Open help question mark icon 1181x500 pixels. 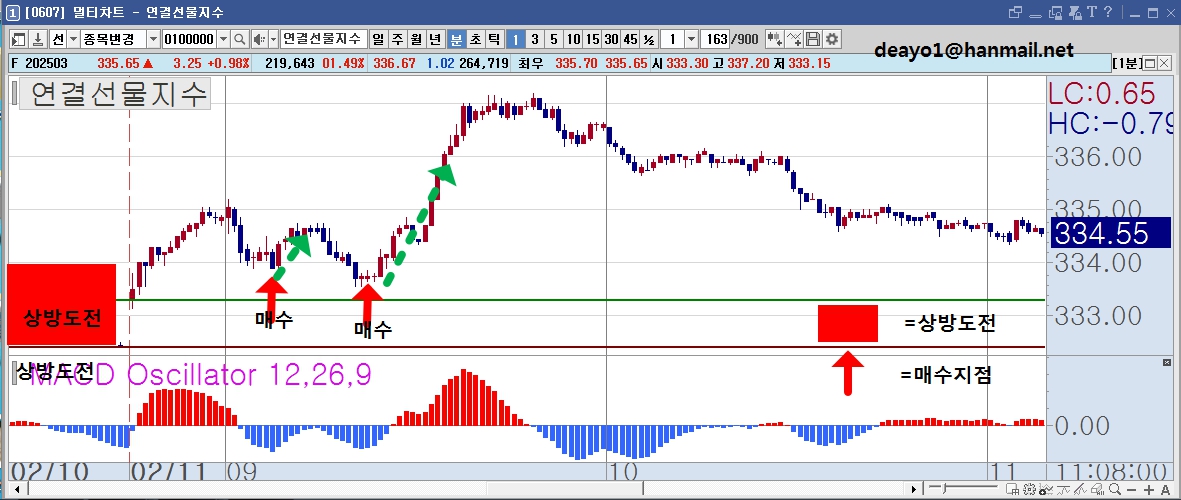1108,11
